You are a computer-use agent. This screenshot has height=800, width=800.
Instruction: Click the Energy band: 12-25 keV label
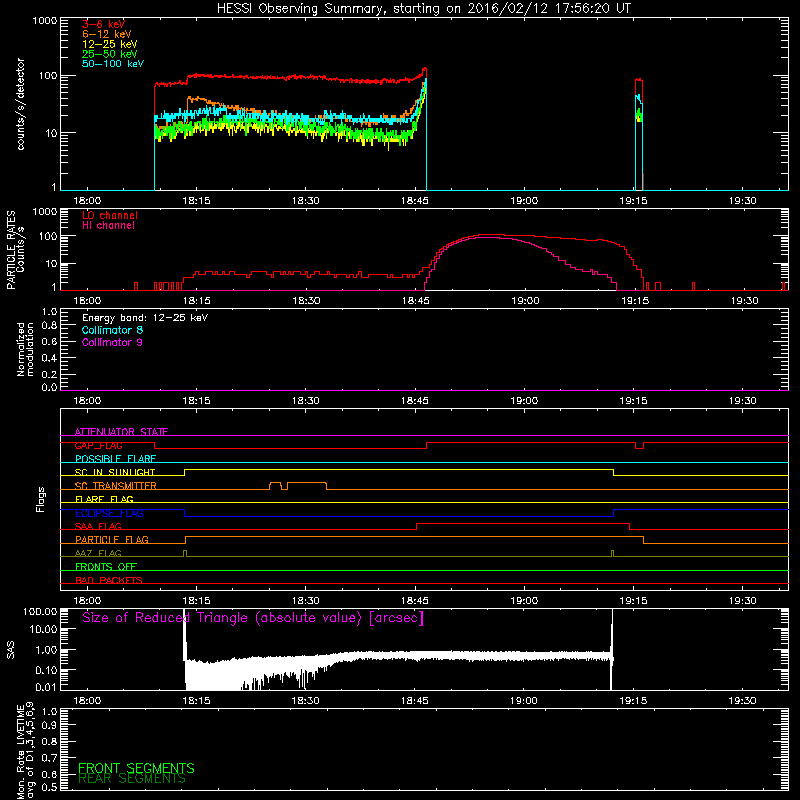point(145,318)
